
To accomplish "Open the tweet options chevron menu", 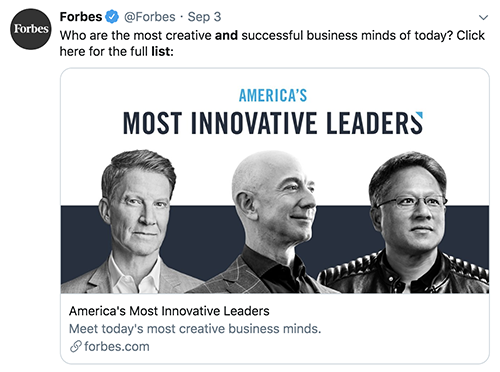I will coord(483,17).
